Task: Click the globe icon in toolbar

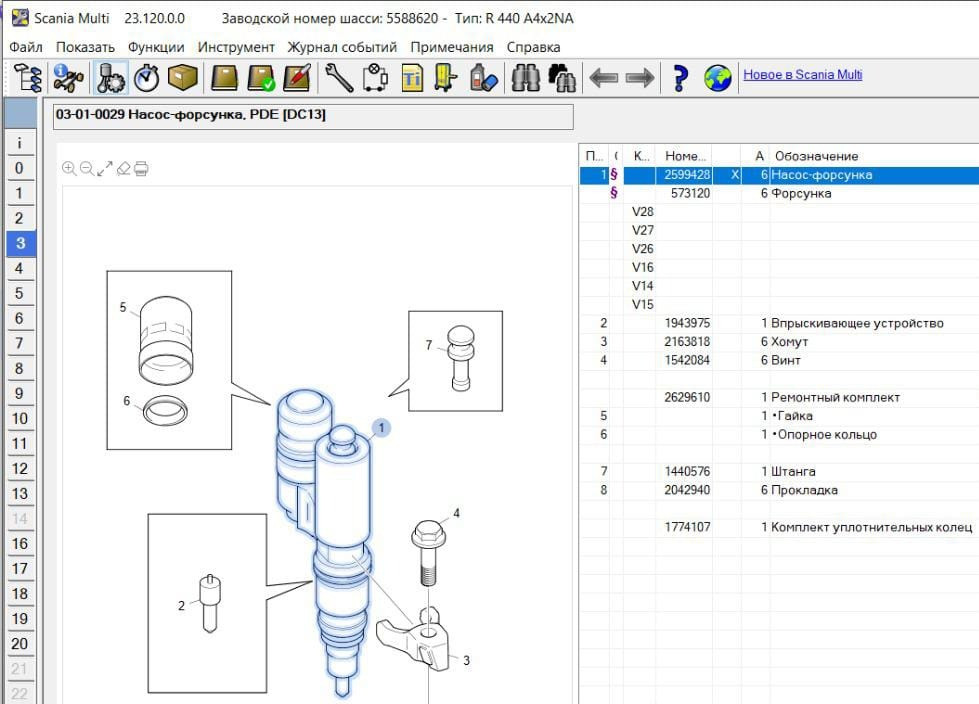Action: 717,78
